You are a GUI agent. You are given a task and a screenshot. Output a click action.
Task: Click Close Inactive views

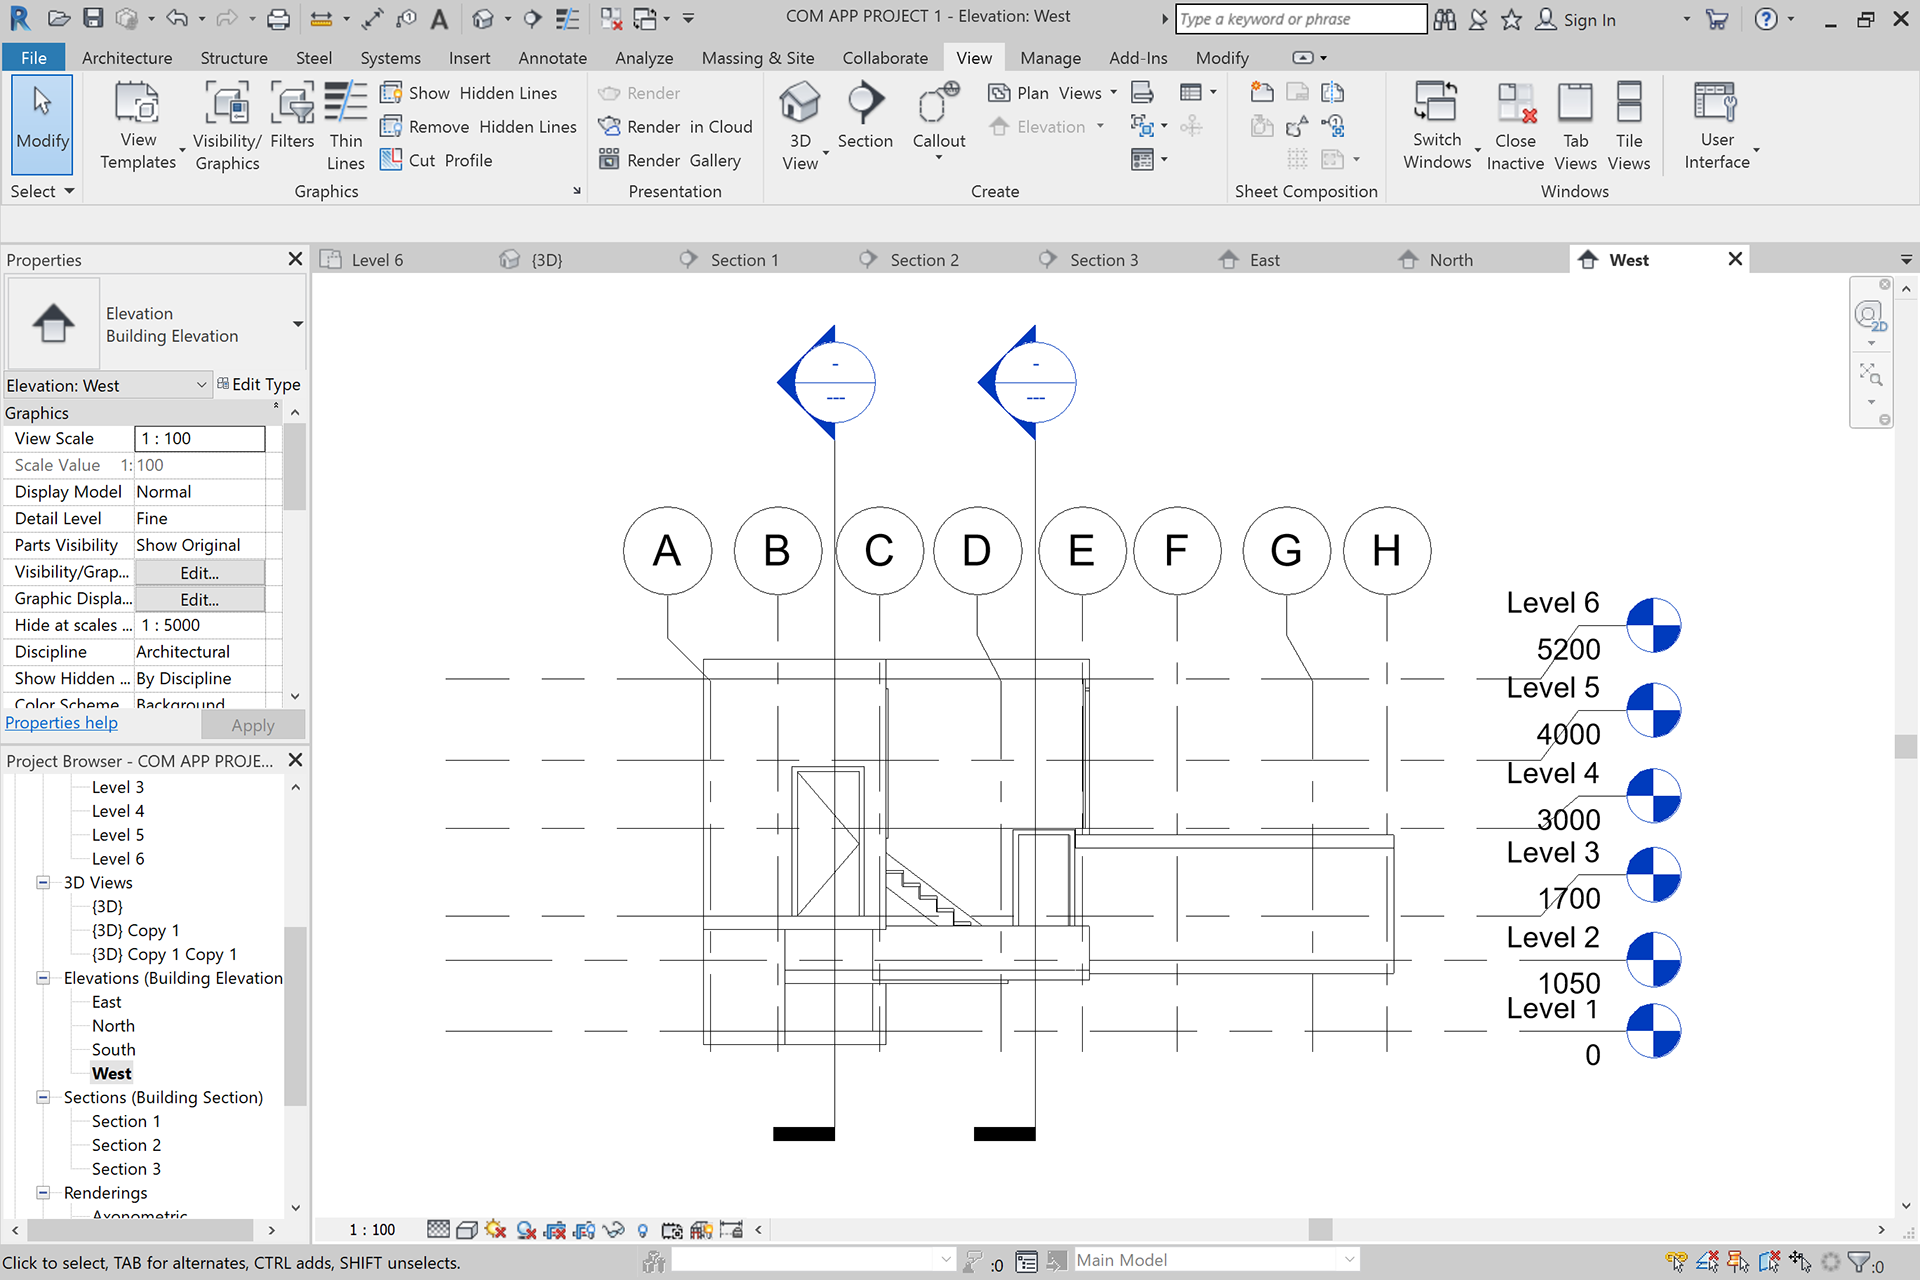(x=1515, y=127)
